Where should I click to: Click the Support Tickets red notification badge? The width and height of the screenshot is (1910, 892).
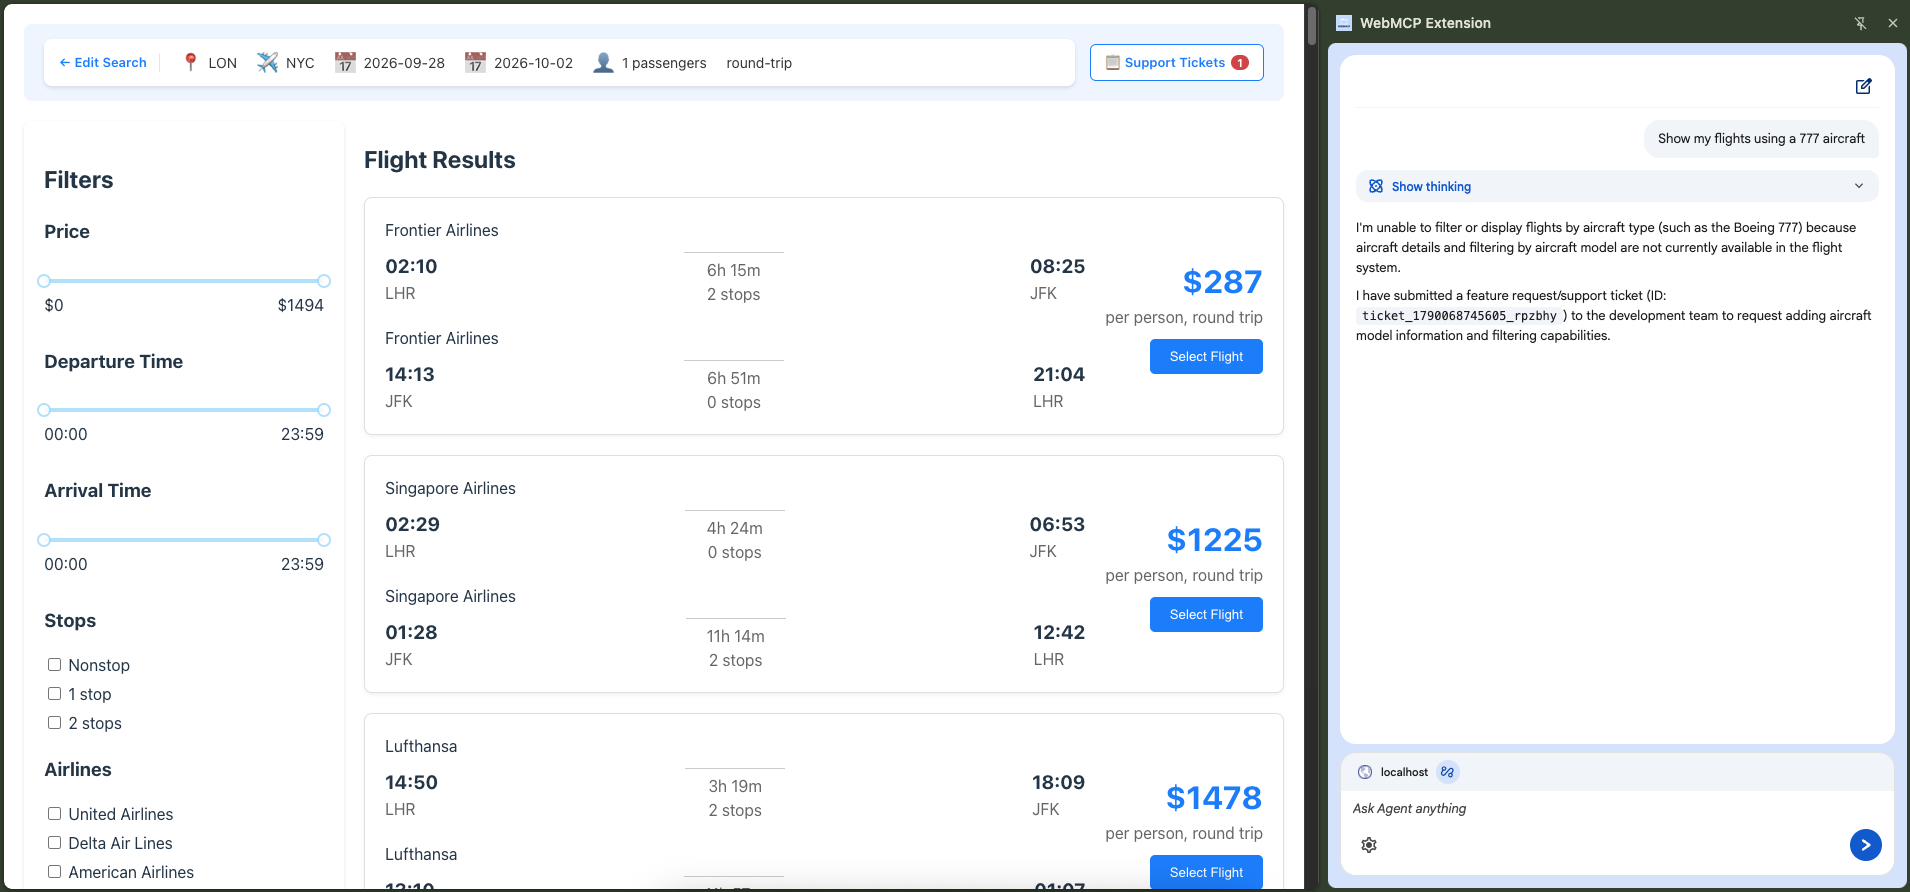[1240, 63]
